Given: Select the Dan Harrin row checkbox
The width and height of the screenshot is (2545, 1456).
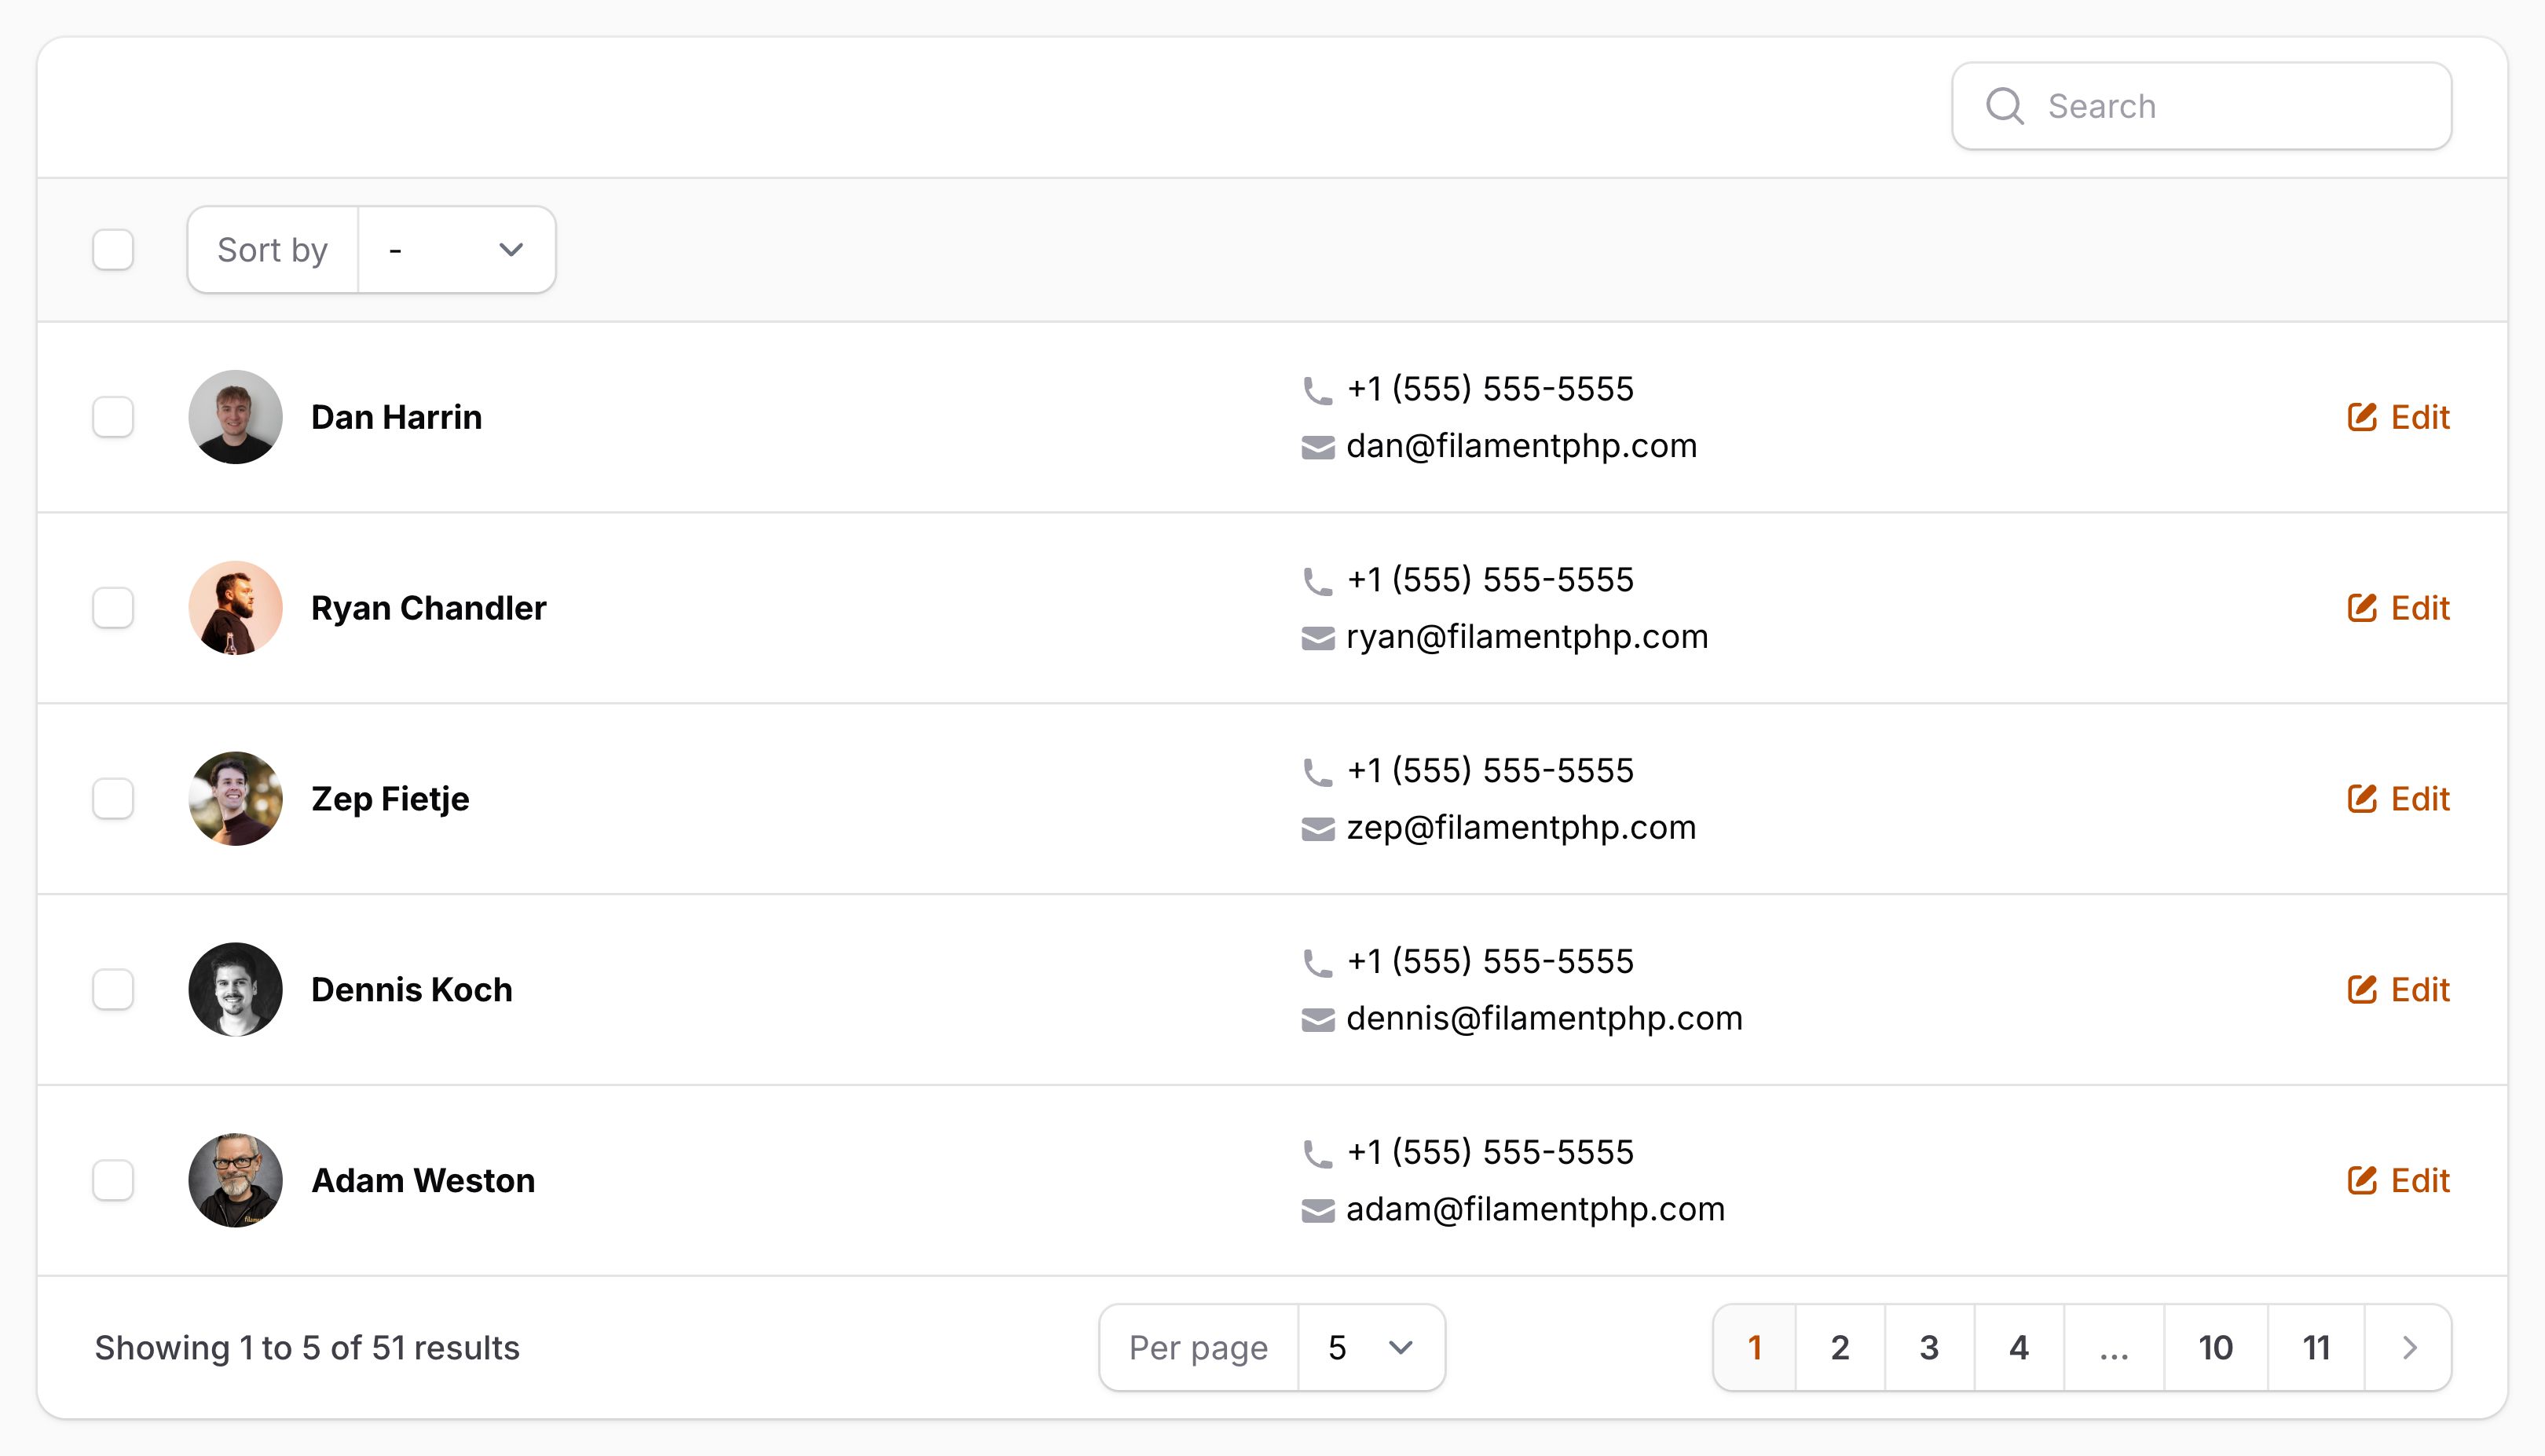Looking at the screenshot, I should click(x=113, y=417).
